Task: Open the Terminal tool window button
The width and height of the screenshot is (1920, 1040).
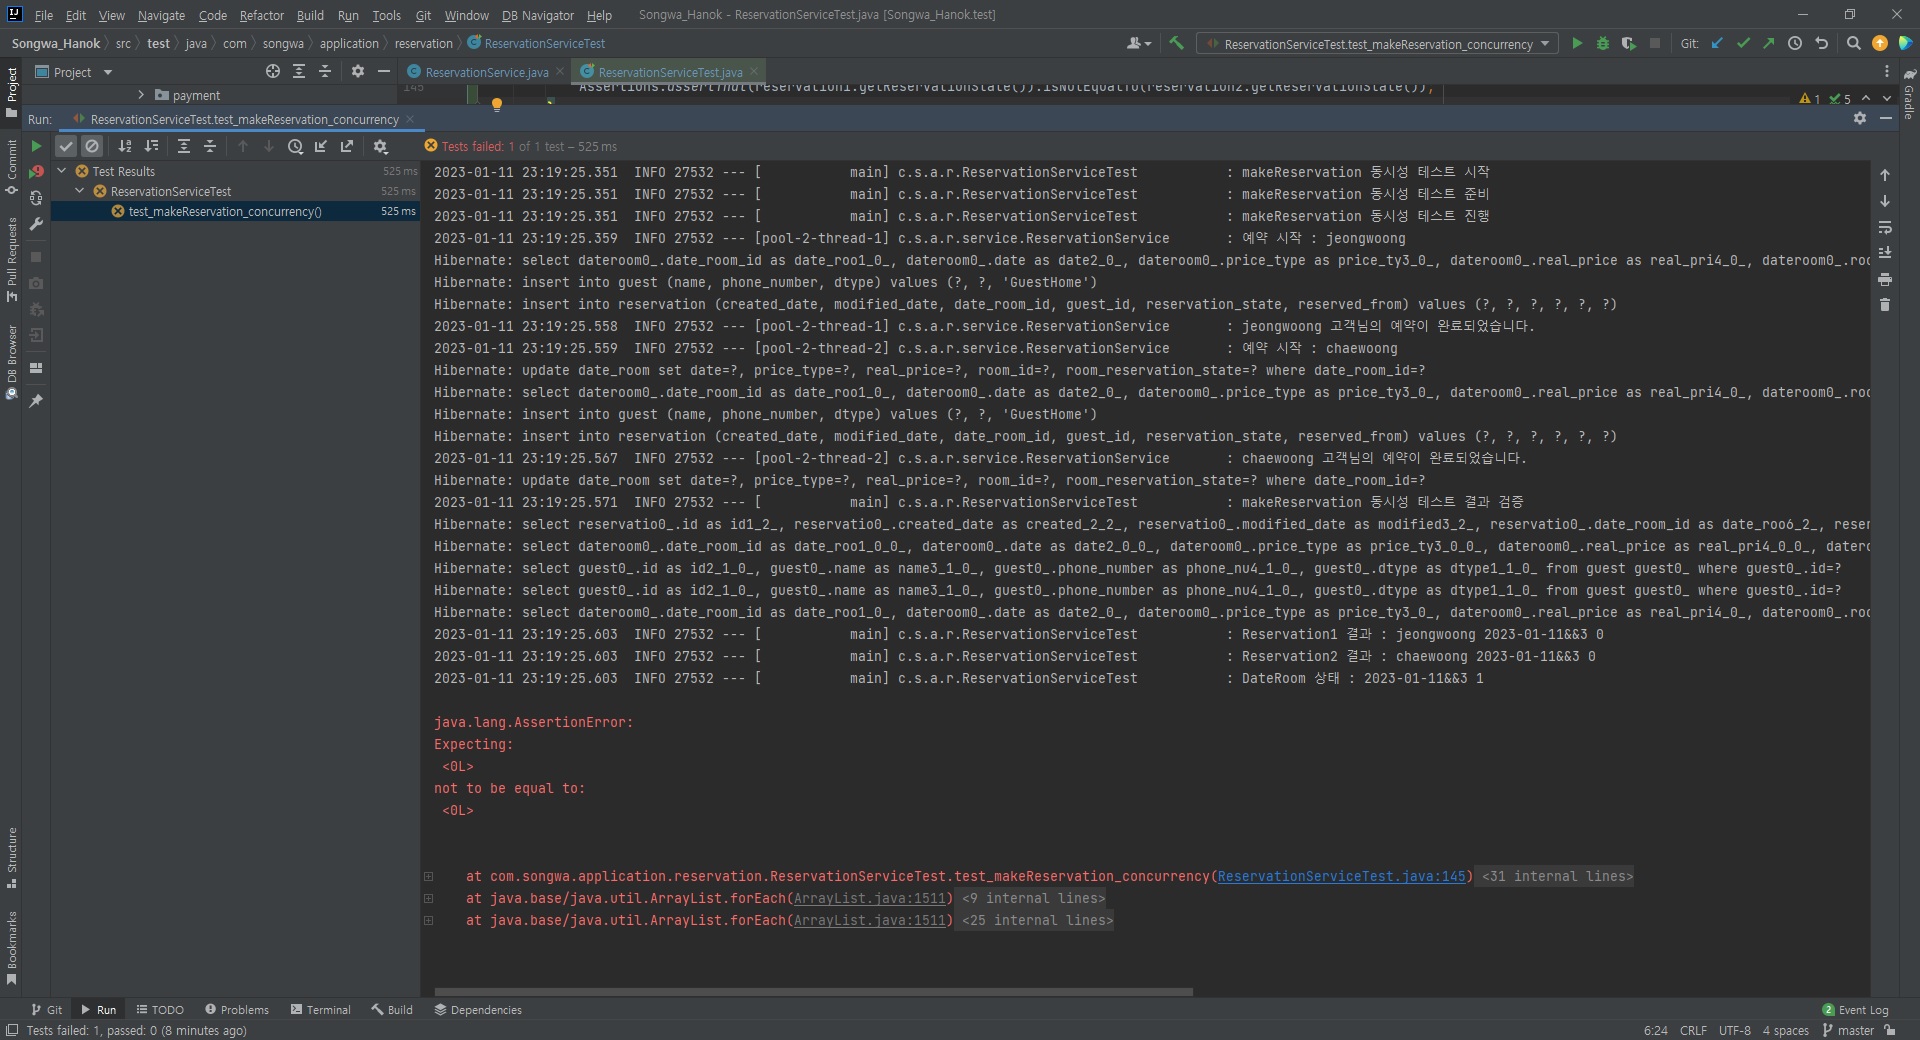Action: [x=320, y=1010]
